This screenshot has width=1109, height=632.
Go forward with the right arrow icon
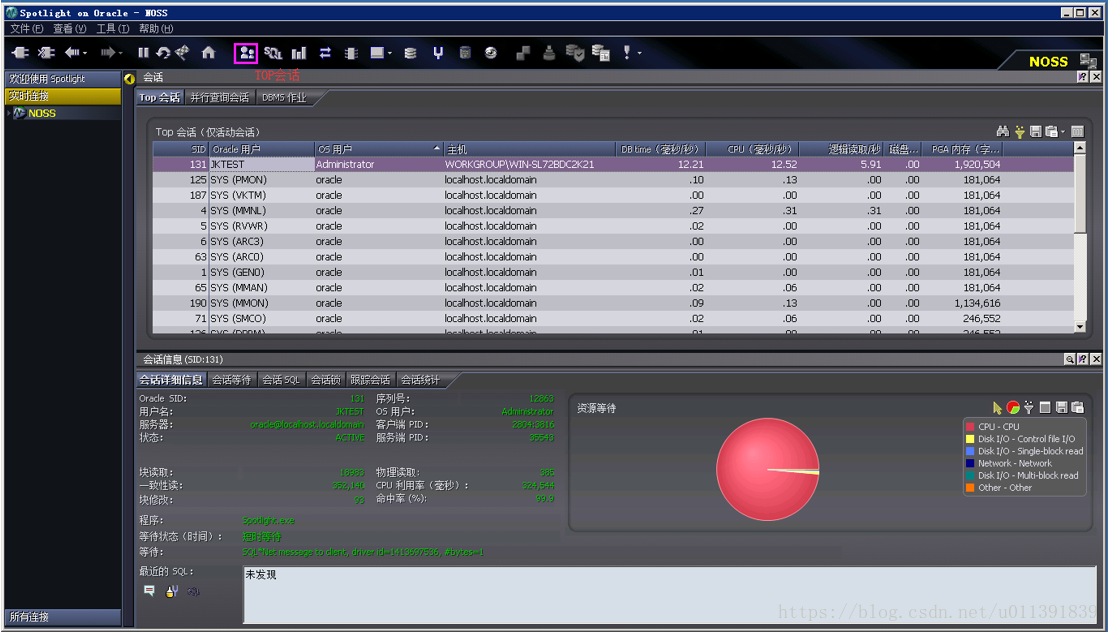[x=108, y=52]
